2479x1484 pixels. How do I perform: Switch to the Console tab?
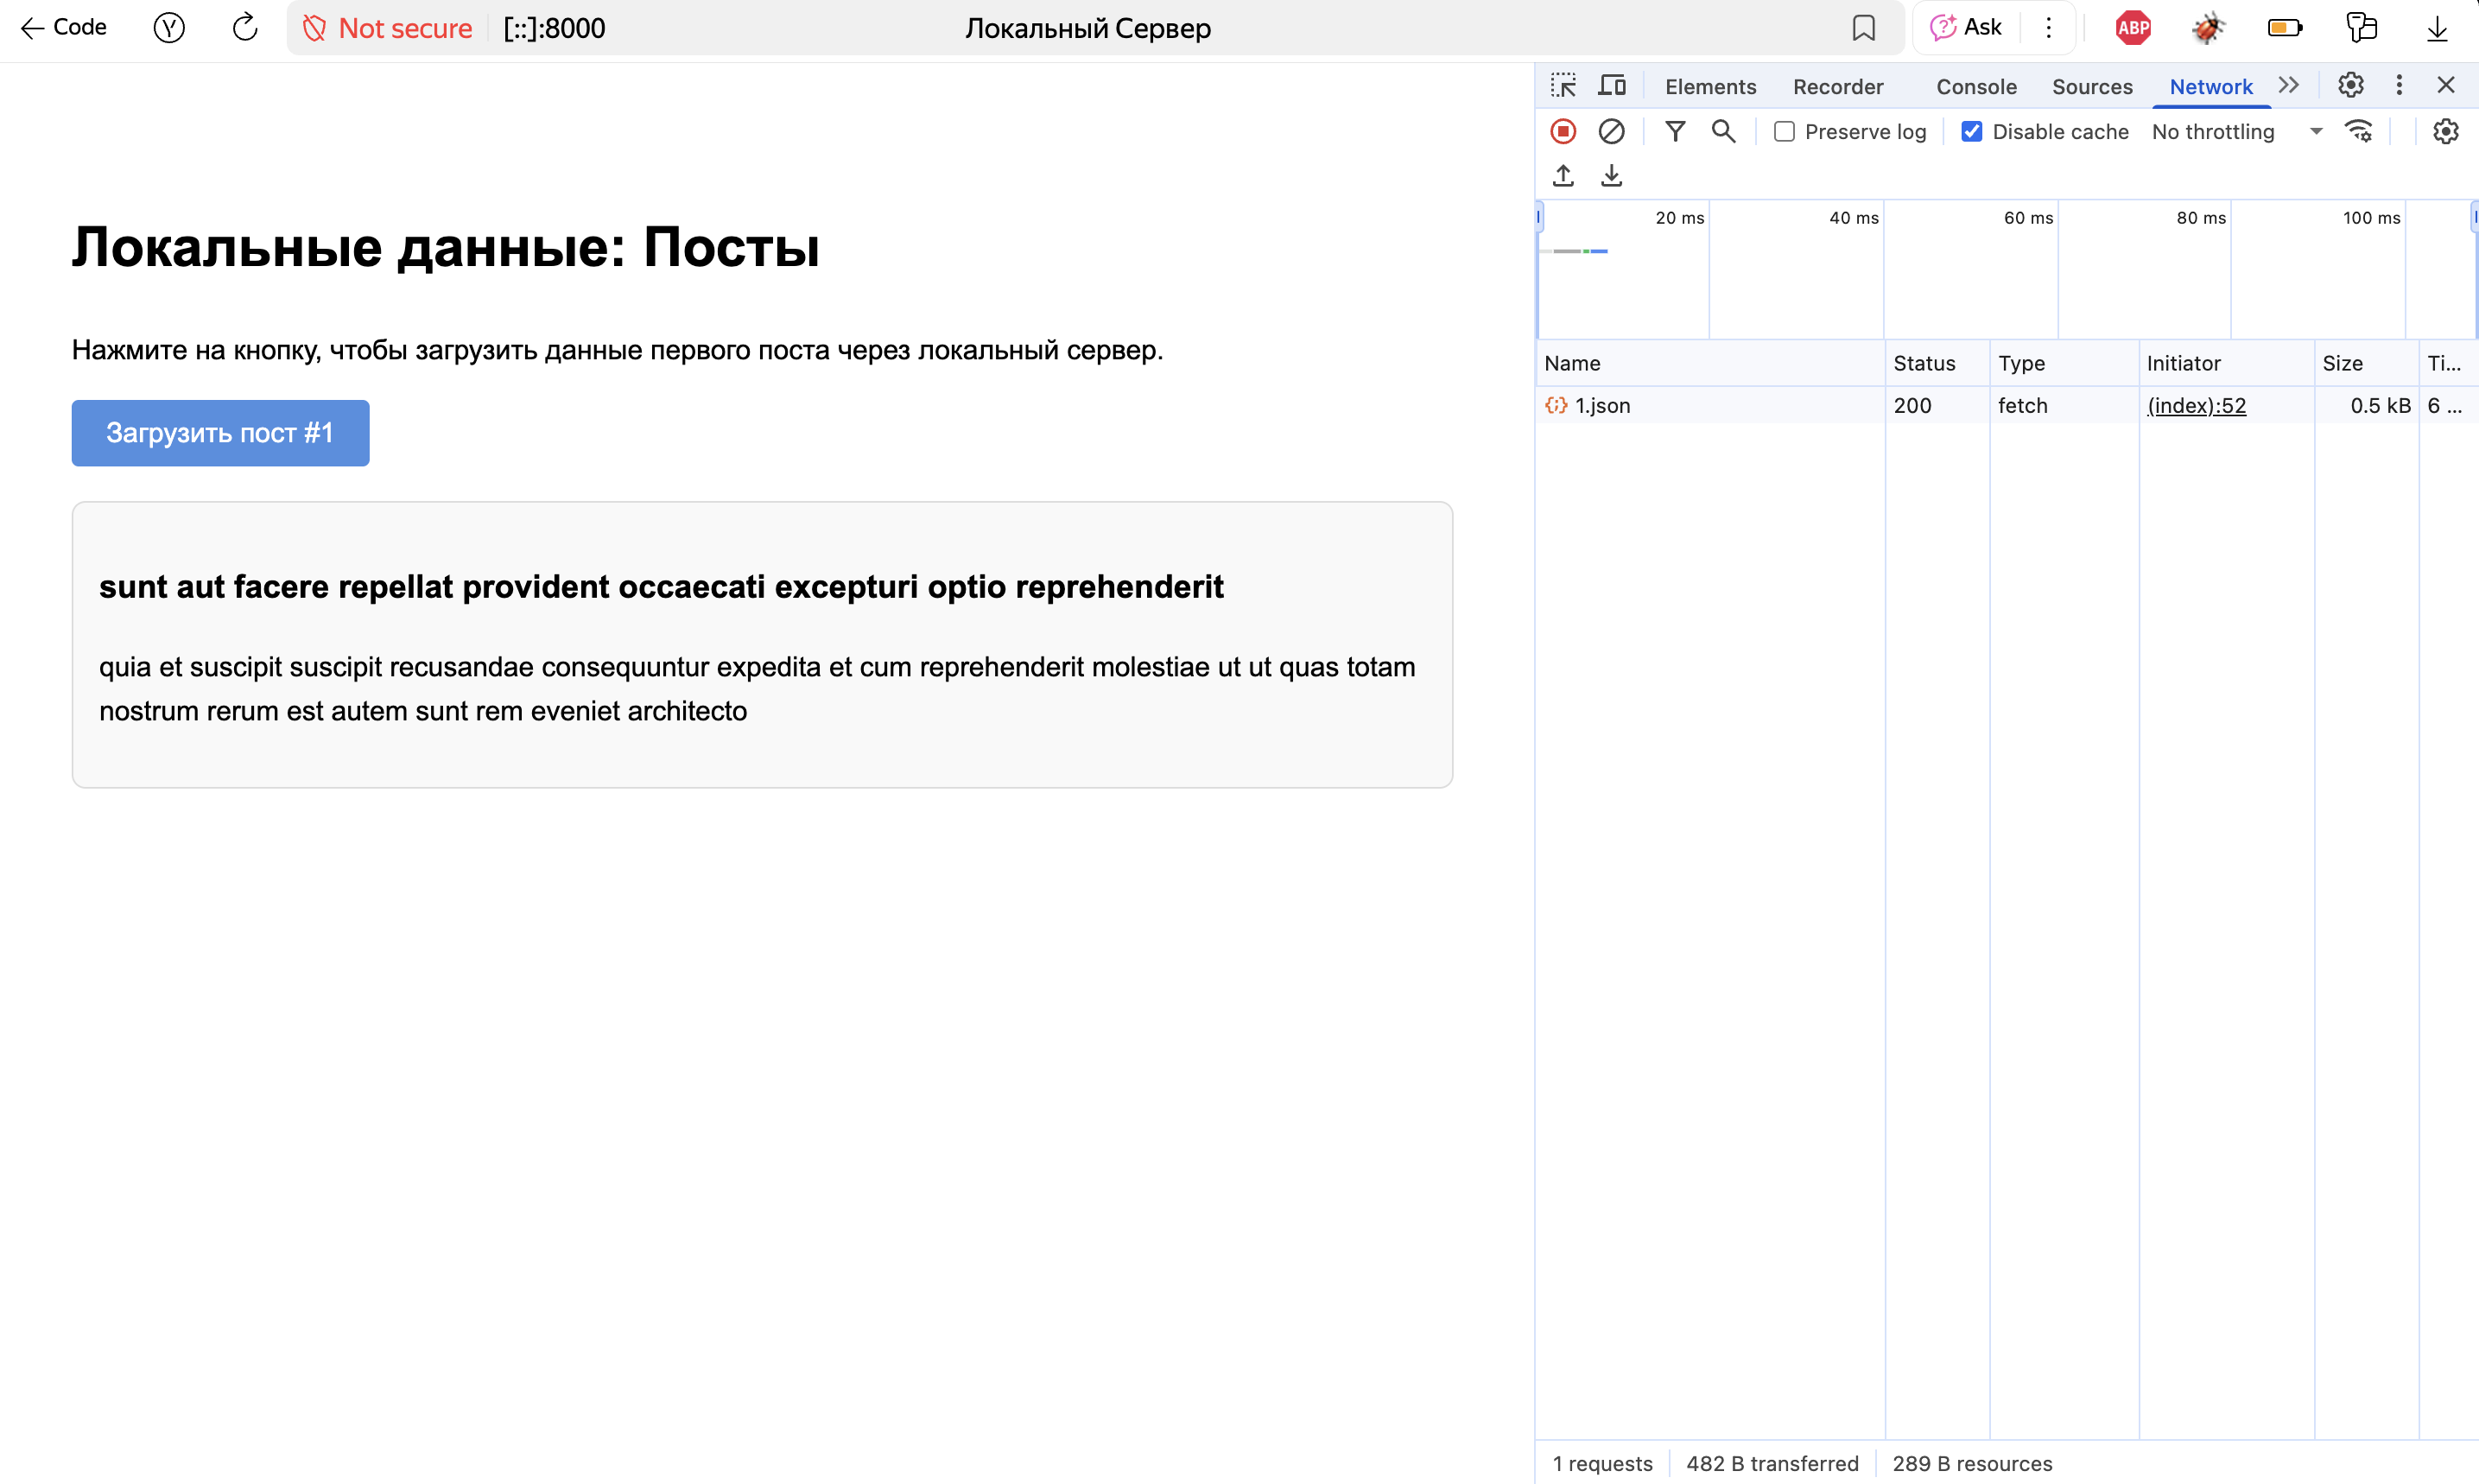coord(1976,86)
